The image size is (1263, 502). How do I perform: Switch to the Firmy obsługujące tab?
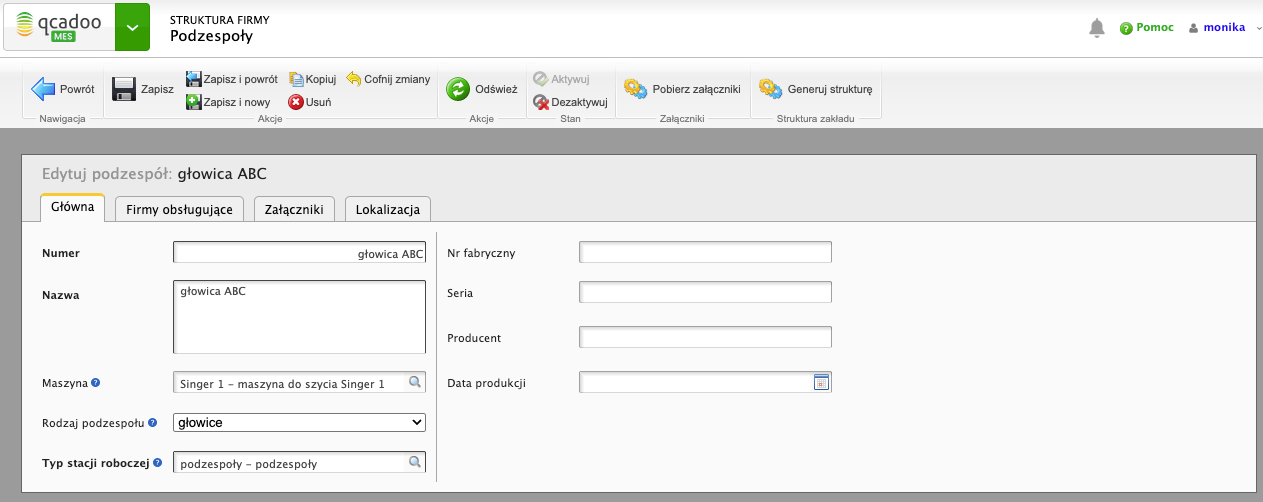click(x=179, y=209)
